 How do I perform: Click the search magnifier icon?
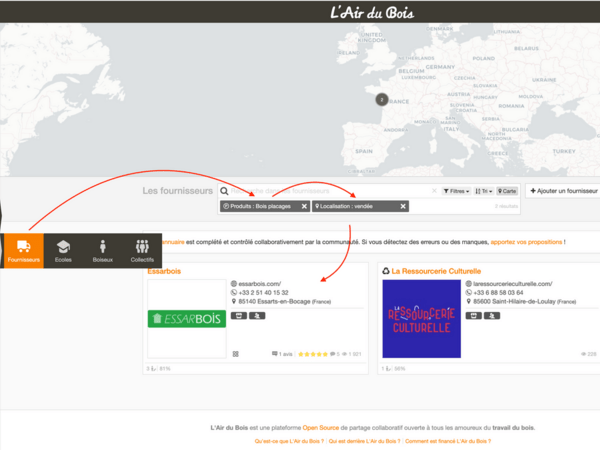click(x=225, y=190)
